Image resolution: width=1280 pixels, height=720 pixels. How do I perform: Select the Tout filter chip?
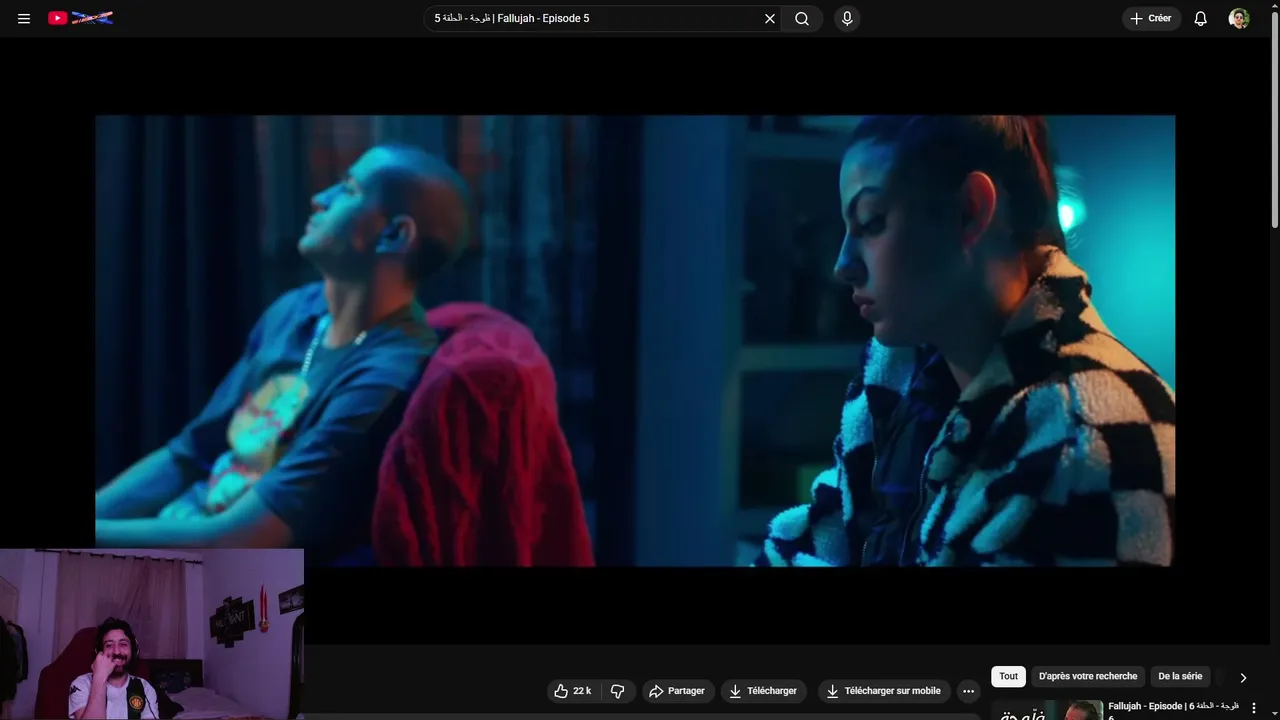(1008, 676)
